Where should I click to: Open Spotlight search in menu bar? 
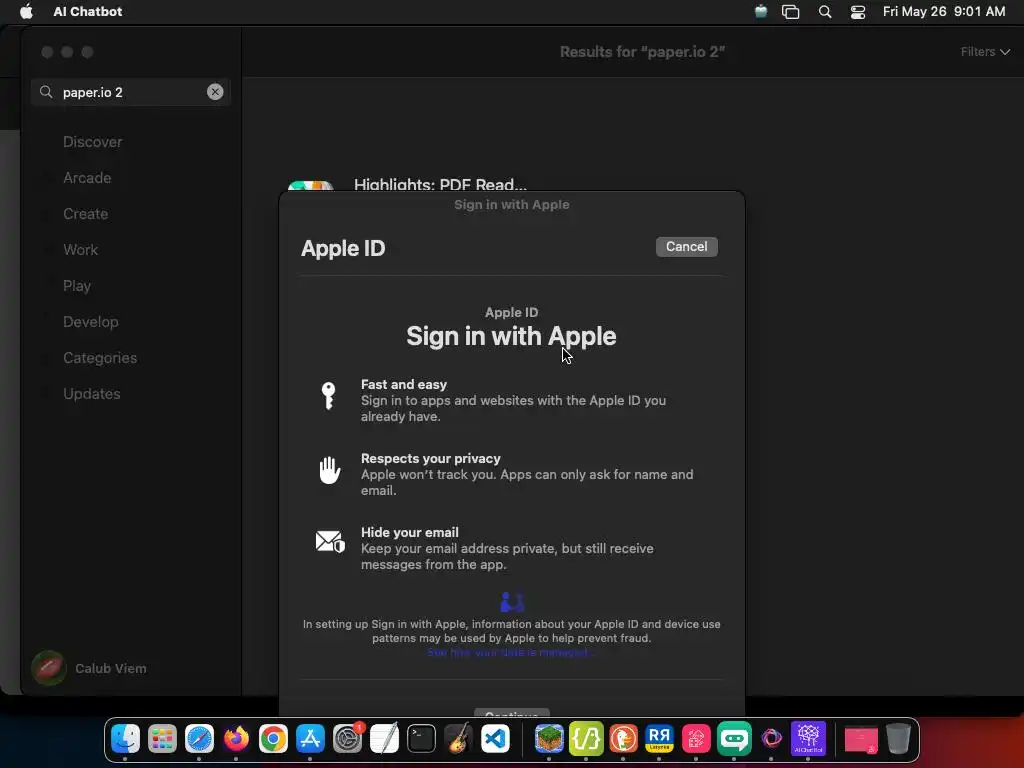tap(825, 12)
